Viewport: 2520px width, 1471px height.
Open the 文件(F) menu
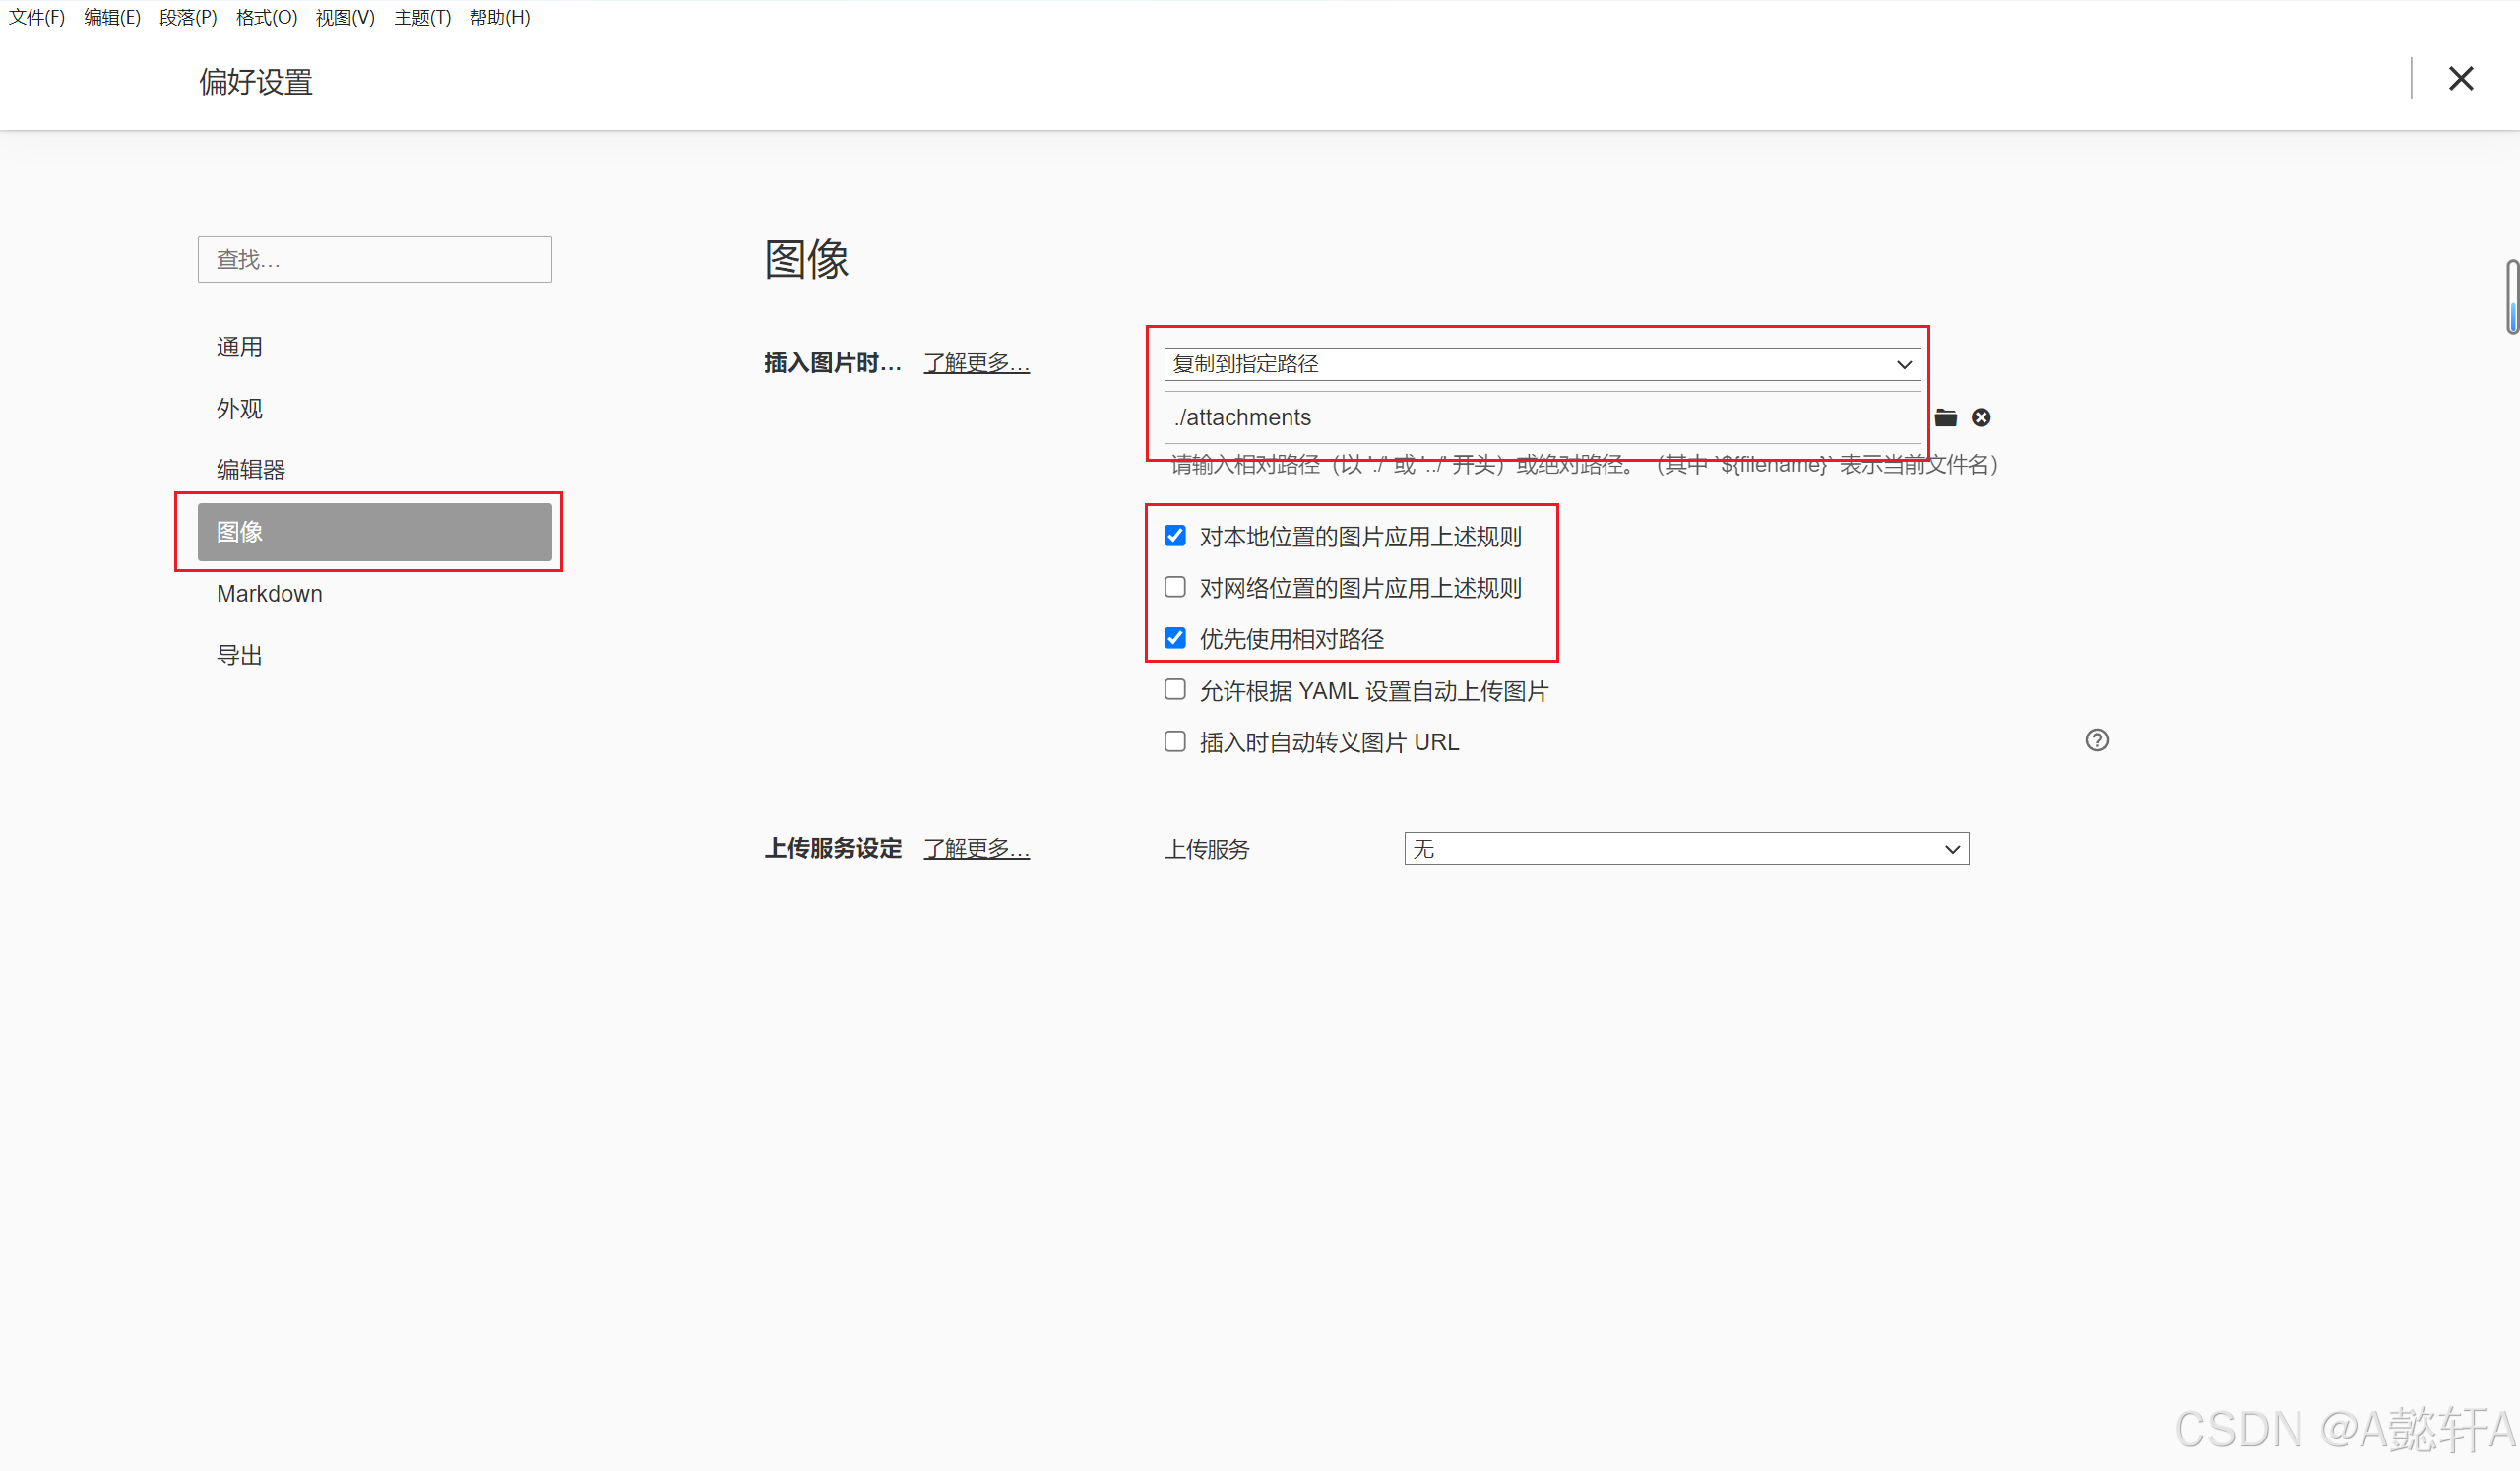click(x=37, y=17)
